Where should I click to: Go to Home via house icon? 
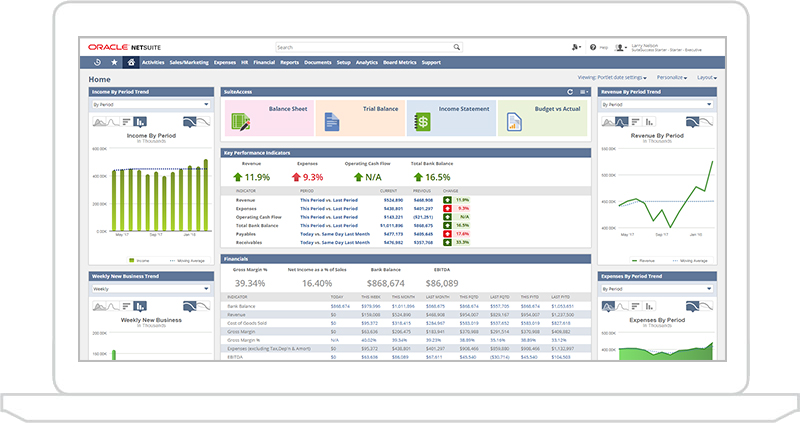click(x=130, y=62)
